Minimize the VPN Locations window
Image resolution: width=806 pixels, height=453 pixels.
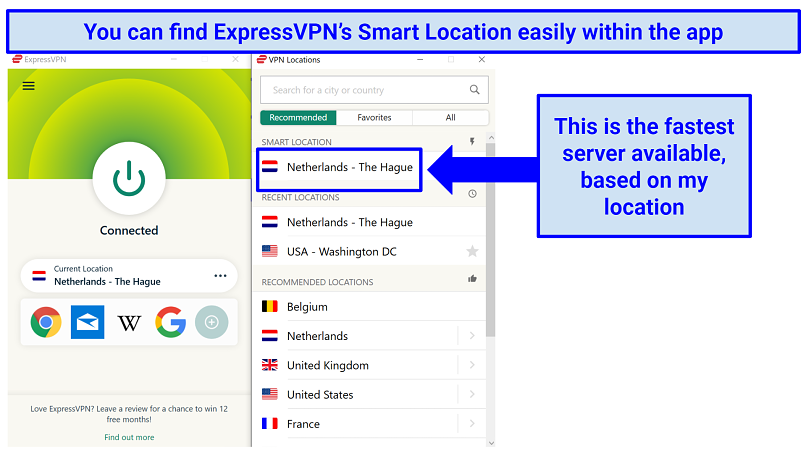[x=420, y=60]
